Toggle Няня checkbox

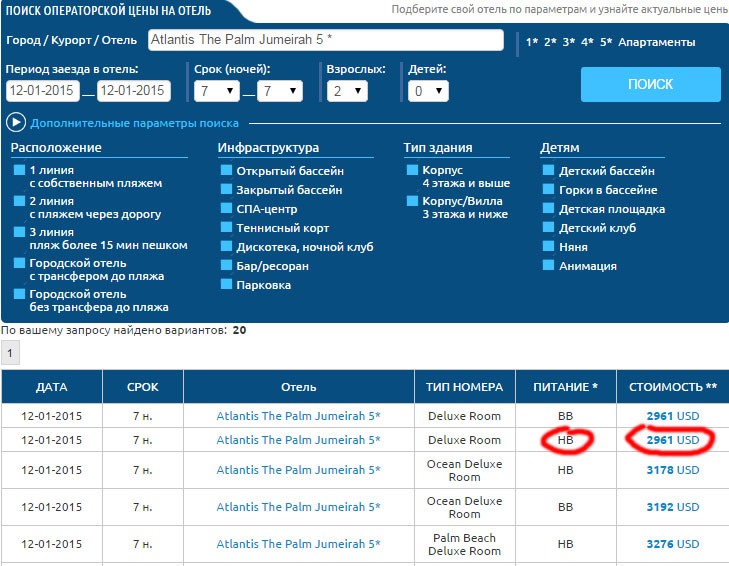[x=549, y=246]
